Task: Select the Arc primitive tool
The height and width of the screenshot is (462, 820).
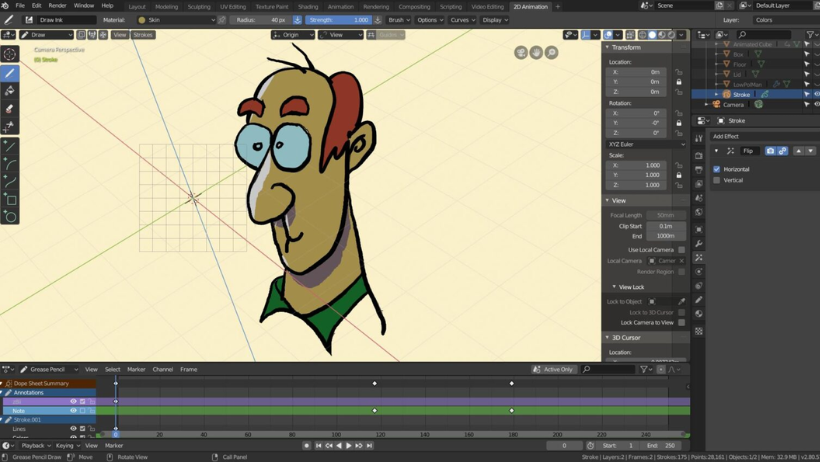Action: pyautogui.click(x=9, y=164)
